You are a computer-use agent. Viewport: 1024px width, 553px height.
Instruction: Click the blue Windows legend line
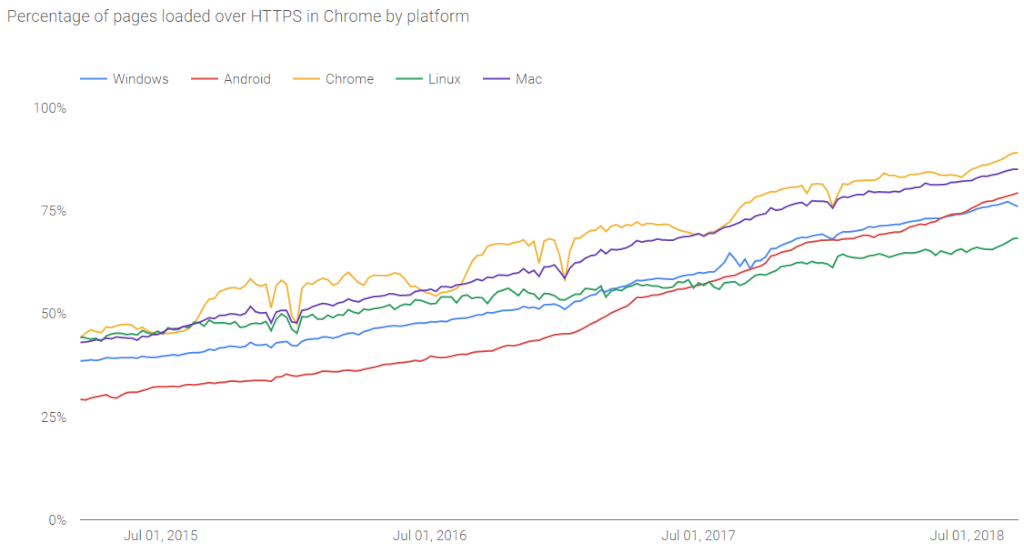point(93,79)
